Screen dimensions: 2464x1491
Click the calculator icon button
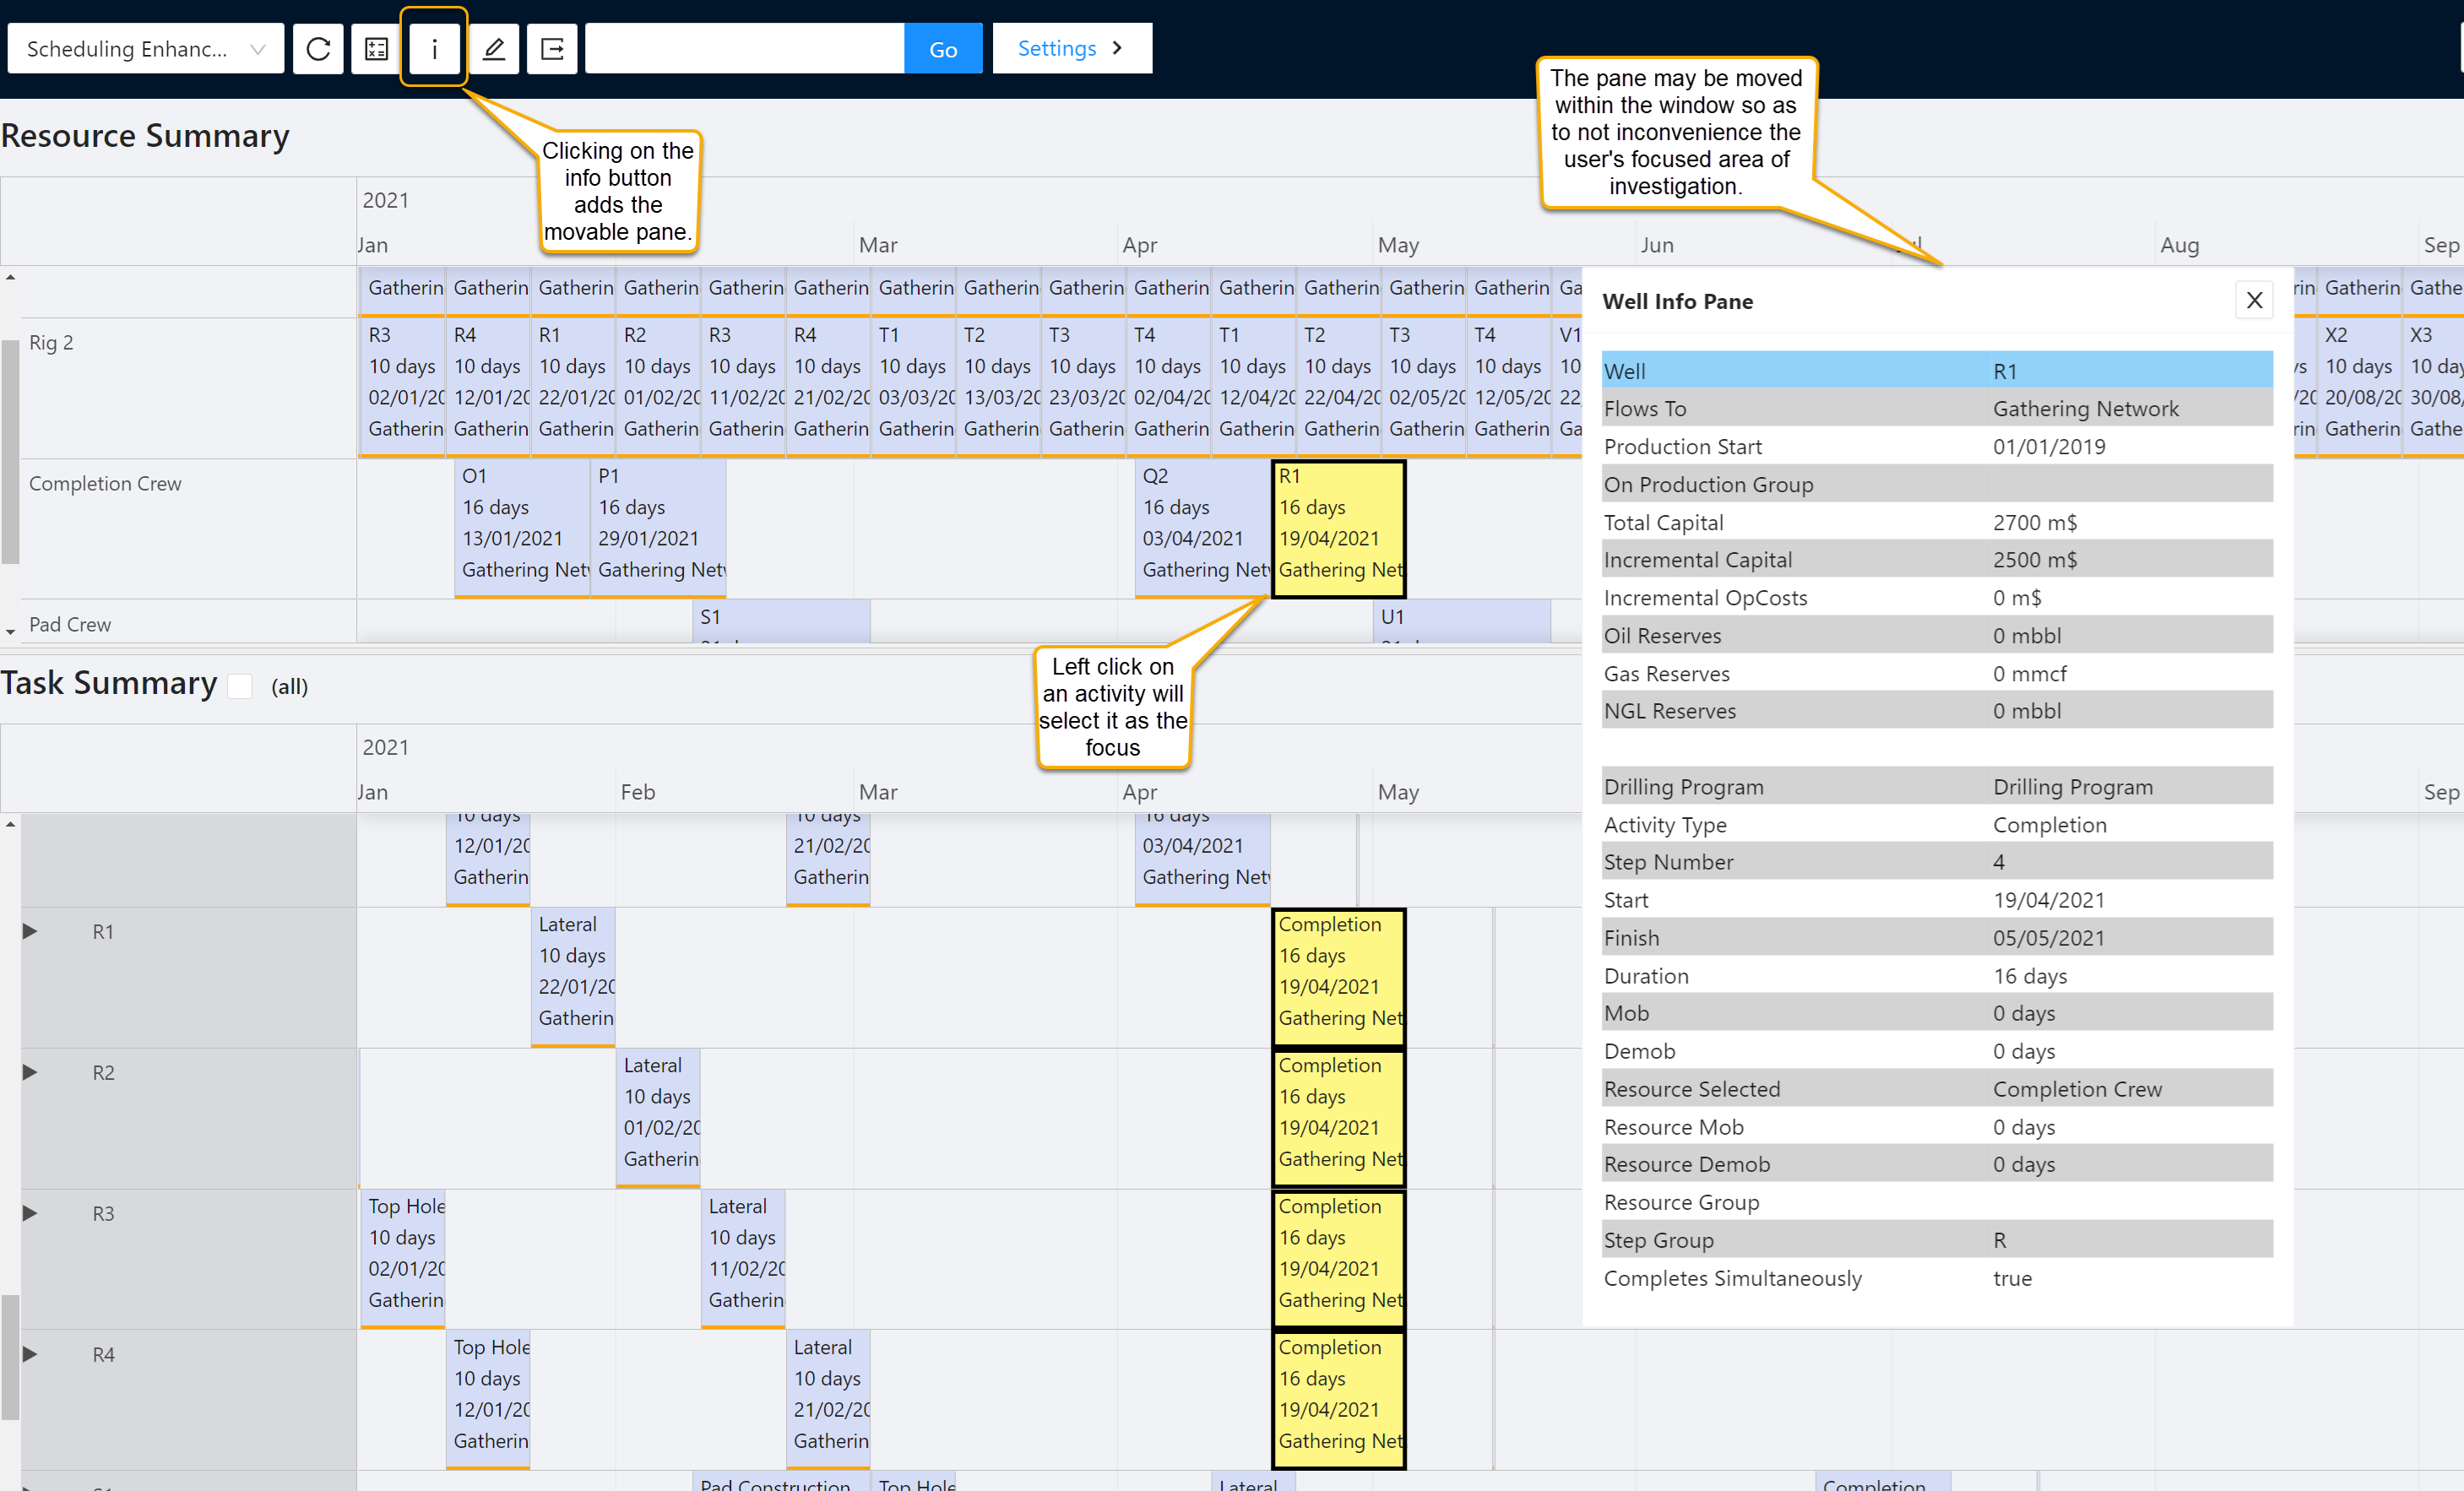(376, 49)
